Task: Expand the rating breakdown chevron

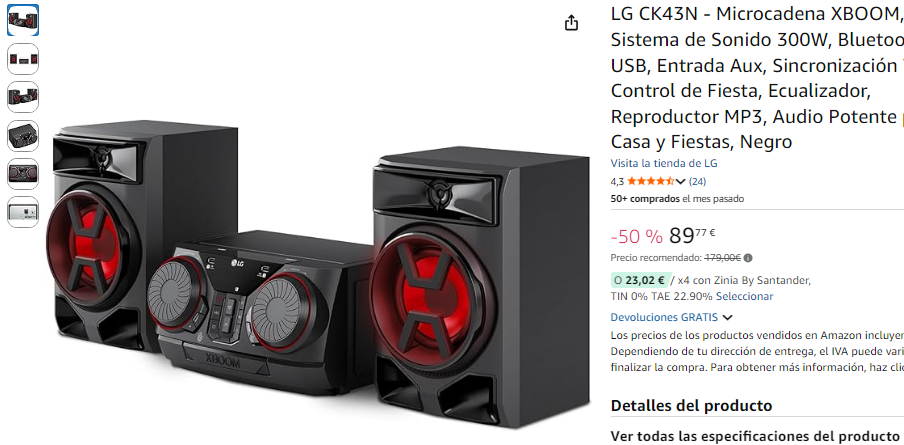Action: pos(680,182)
